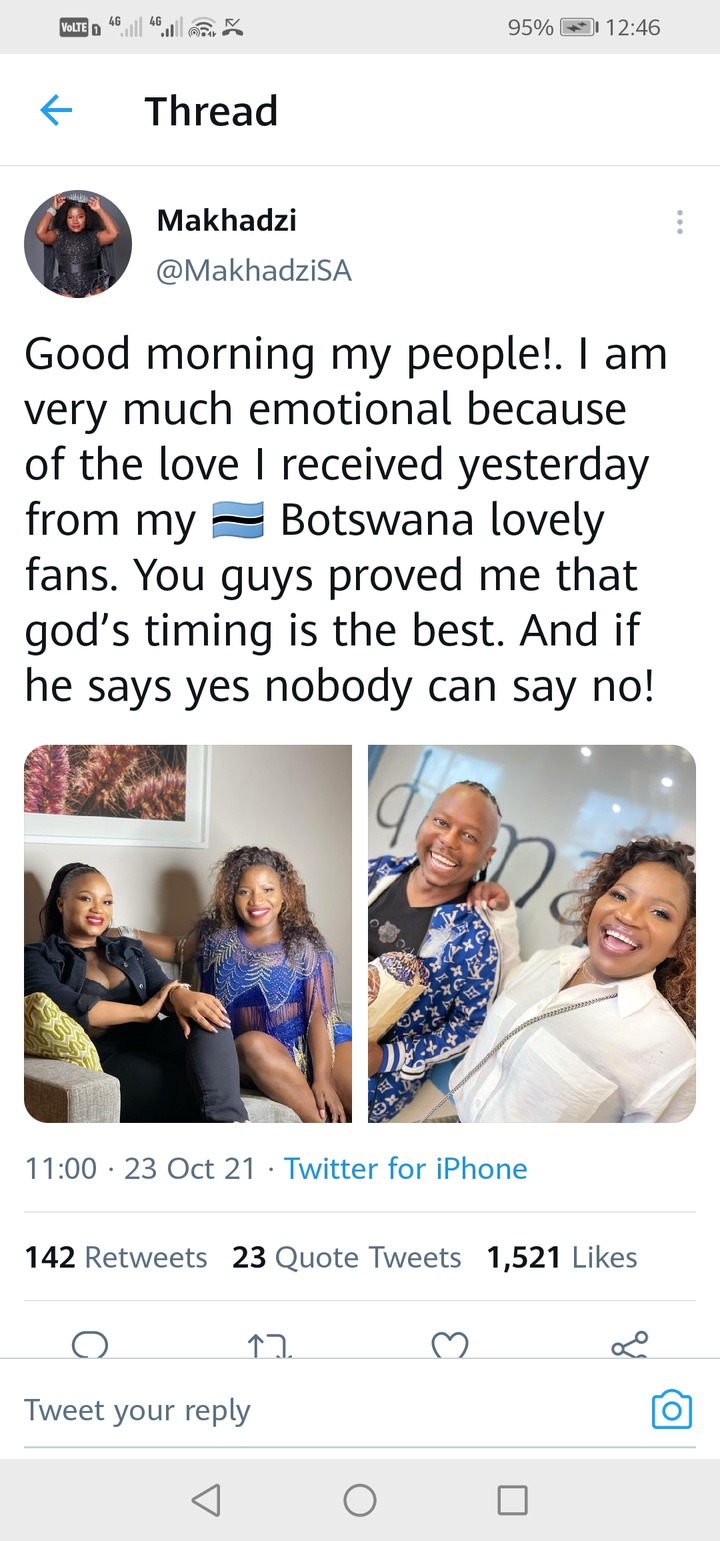Open the three-dot tweet options menu
Image resolution: width=720 pixels, height=1541 pixels.
click(679, 222)
